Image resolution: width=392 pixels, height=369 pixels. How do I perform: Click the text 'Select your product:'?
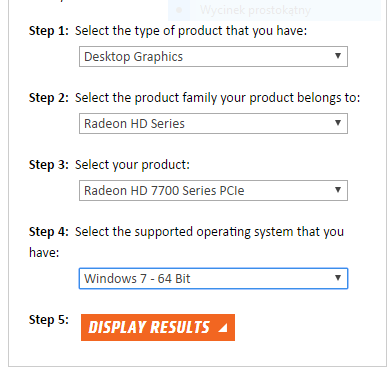(x=132, y=165)
